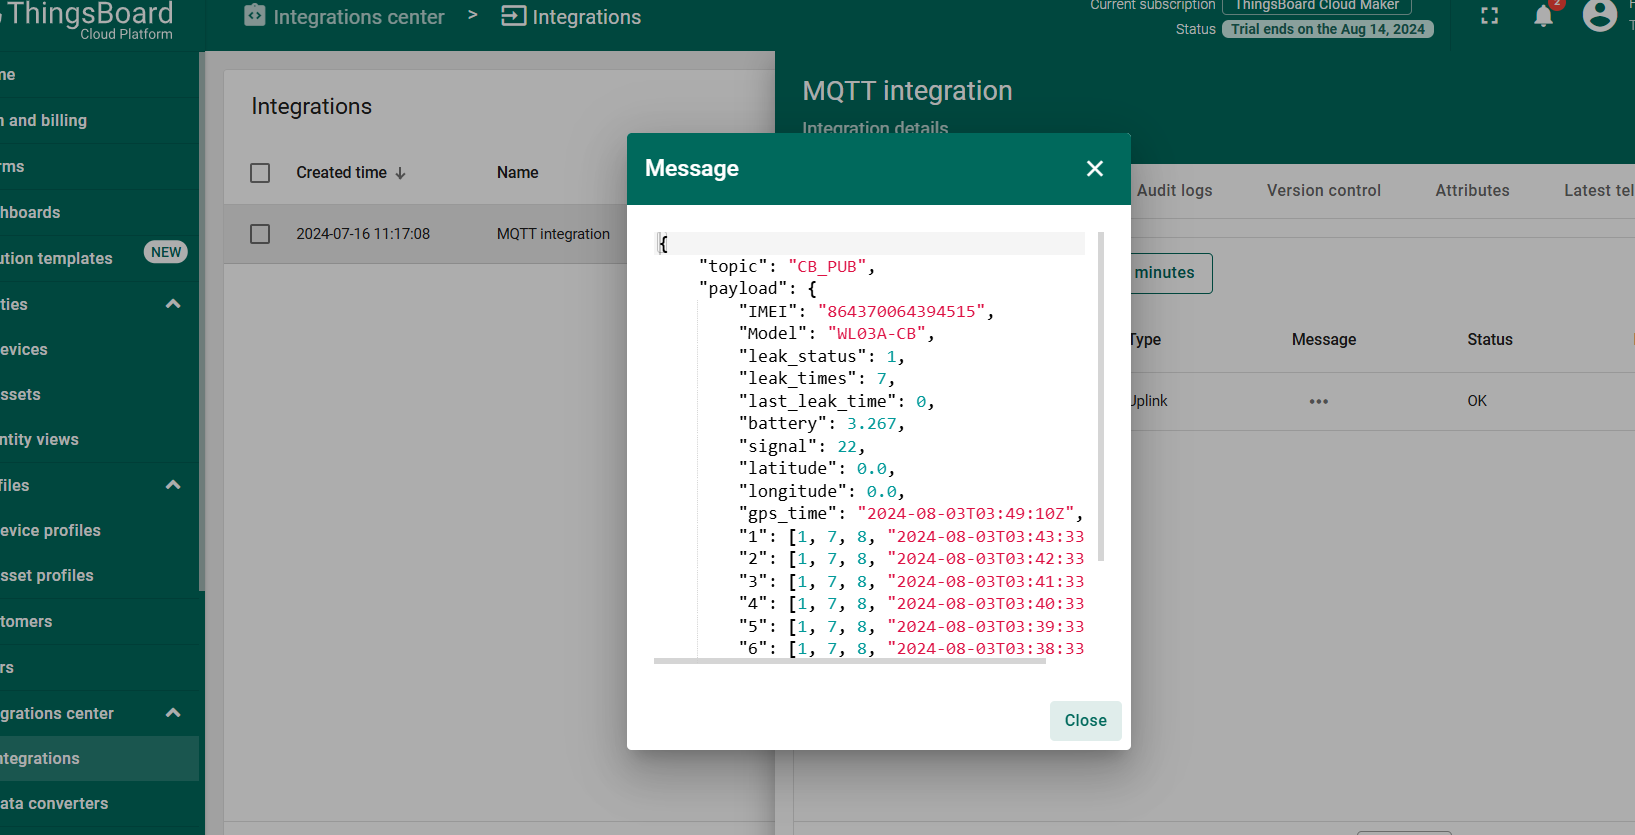Switch to the Latest telemetry tab

pyautogui.click(x=1599, y=191)
